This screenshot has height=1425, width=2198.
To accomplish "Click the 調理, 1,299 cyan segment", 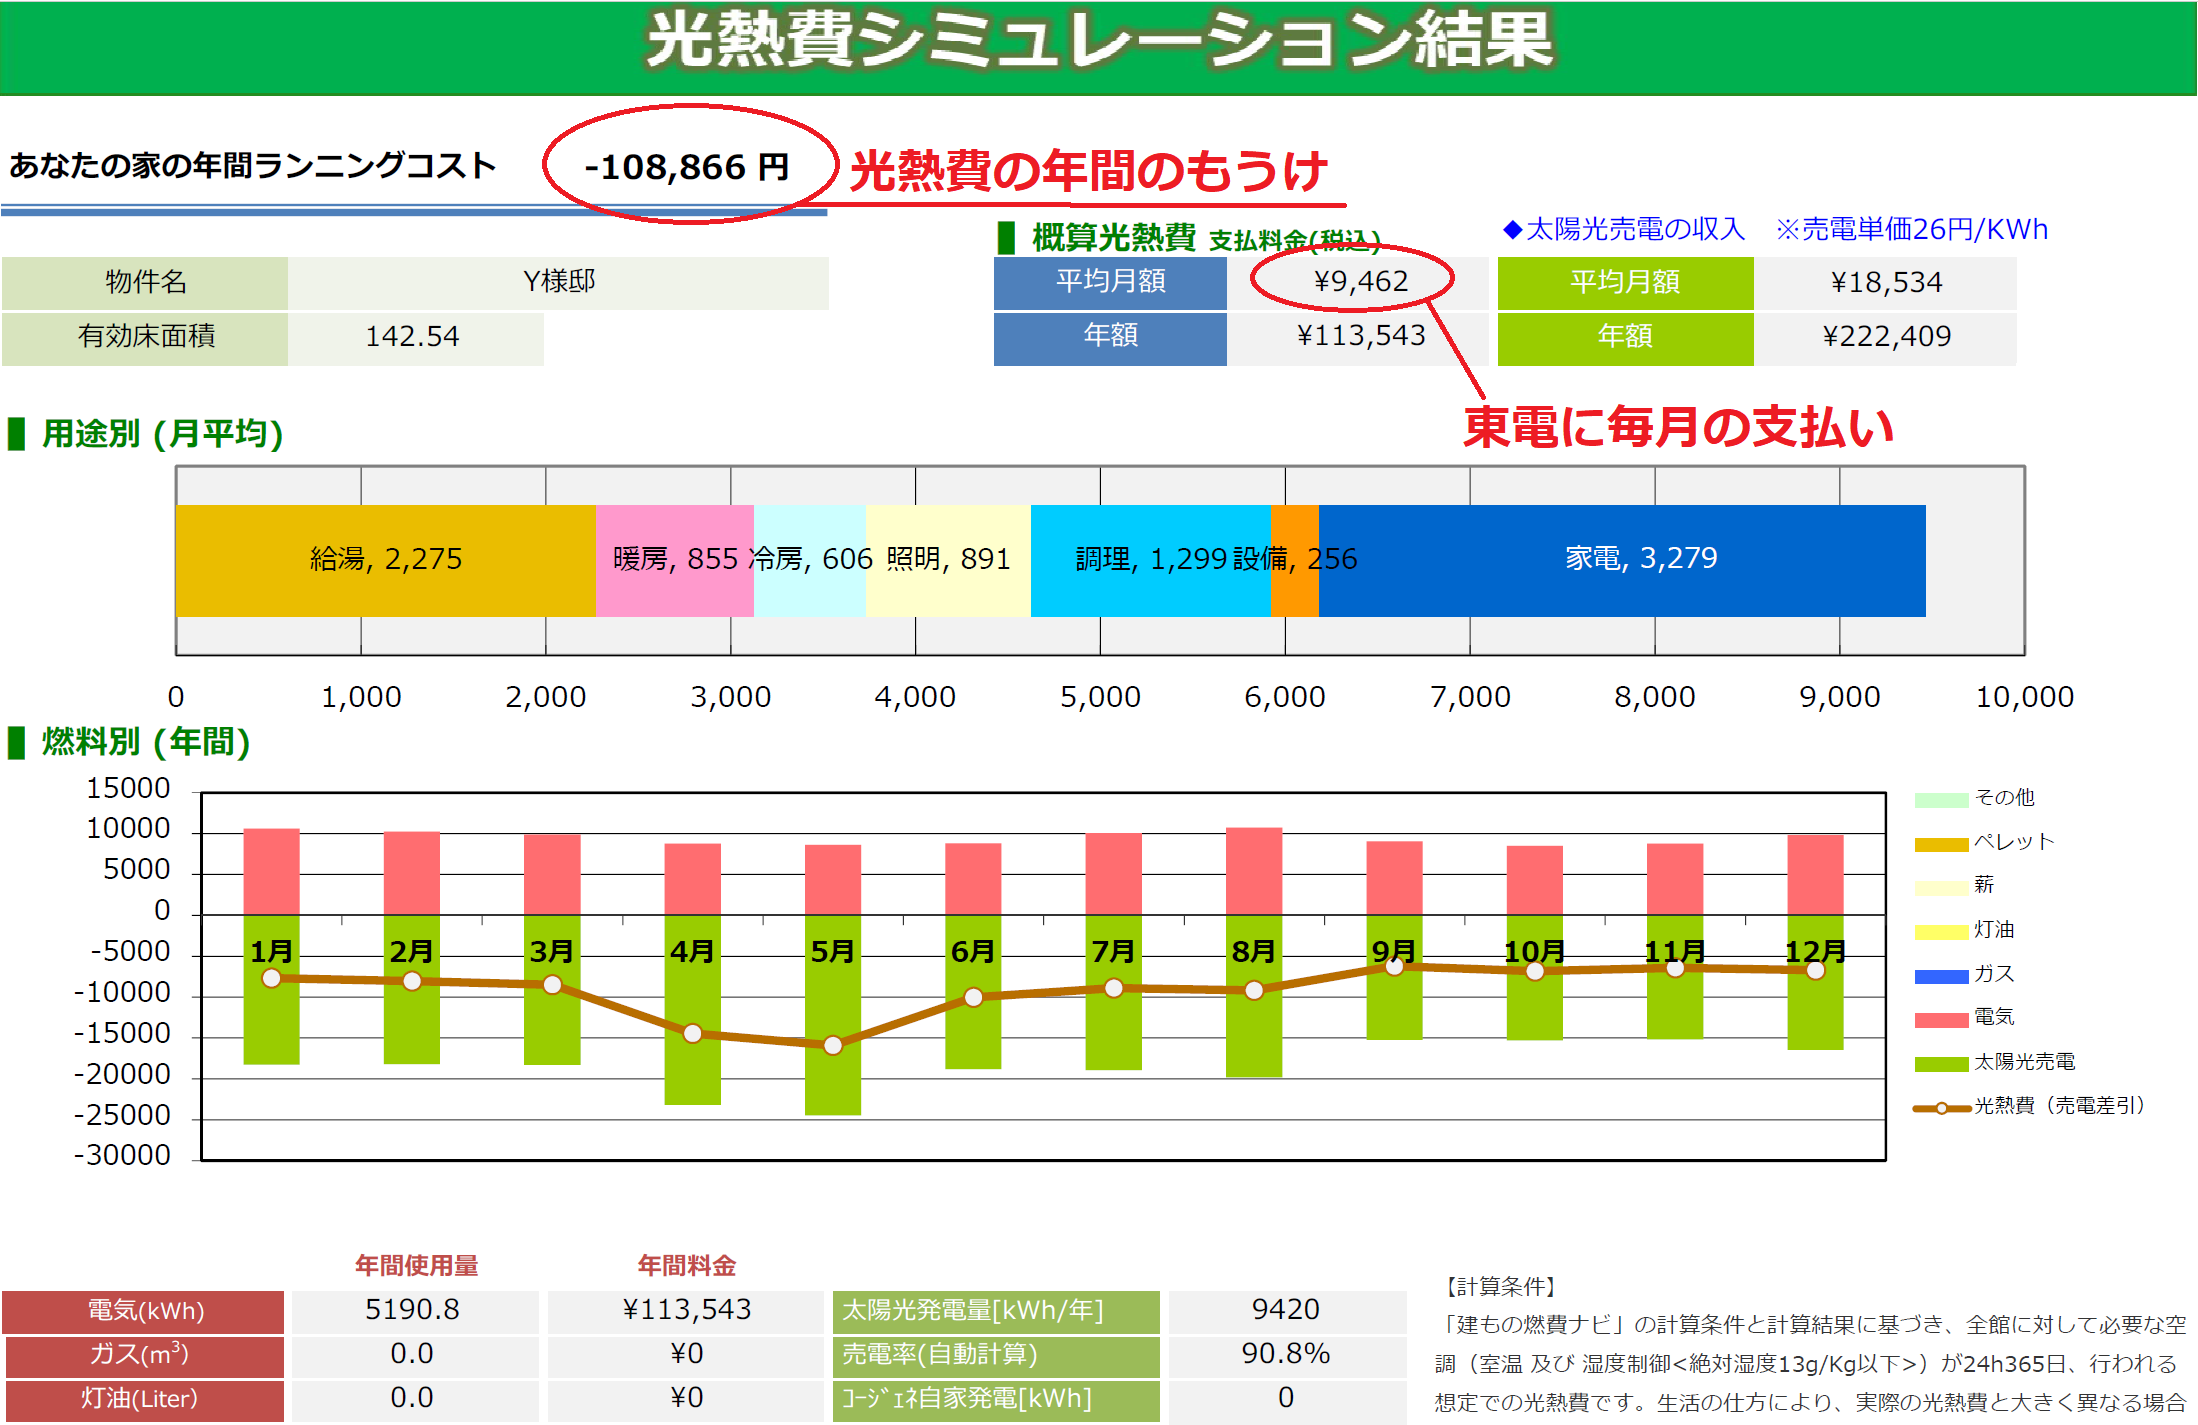I will pyautogui.click(x=1151, y=560).
